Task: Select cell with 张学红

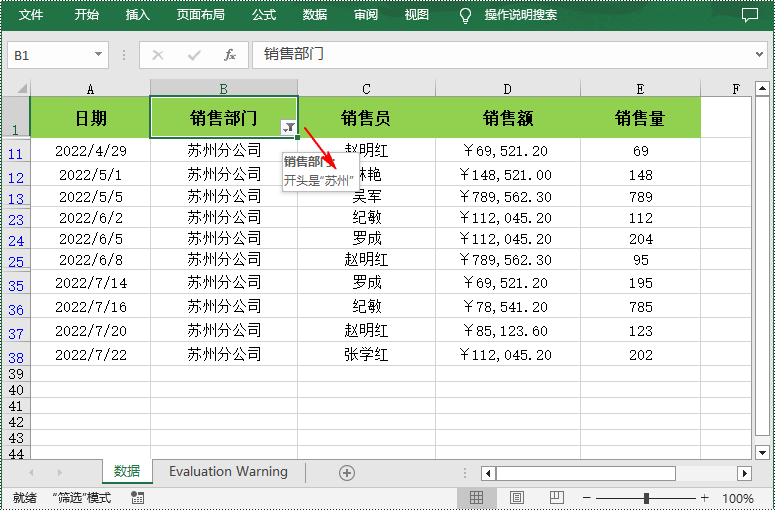Action: (x=366, y=354)
